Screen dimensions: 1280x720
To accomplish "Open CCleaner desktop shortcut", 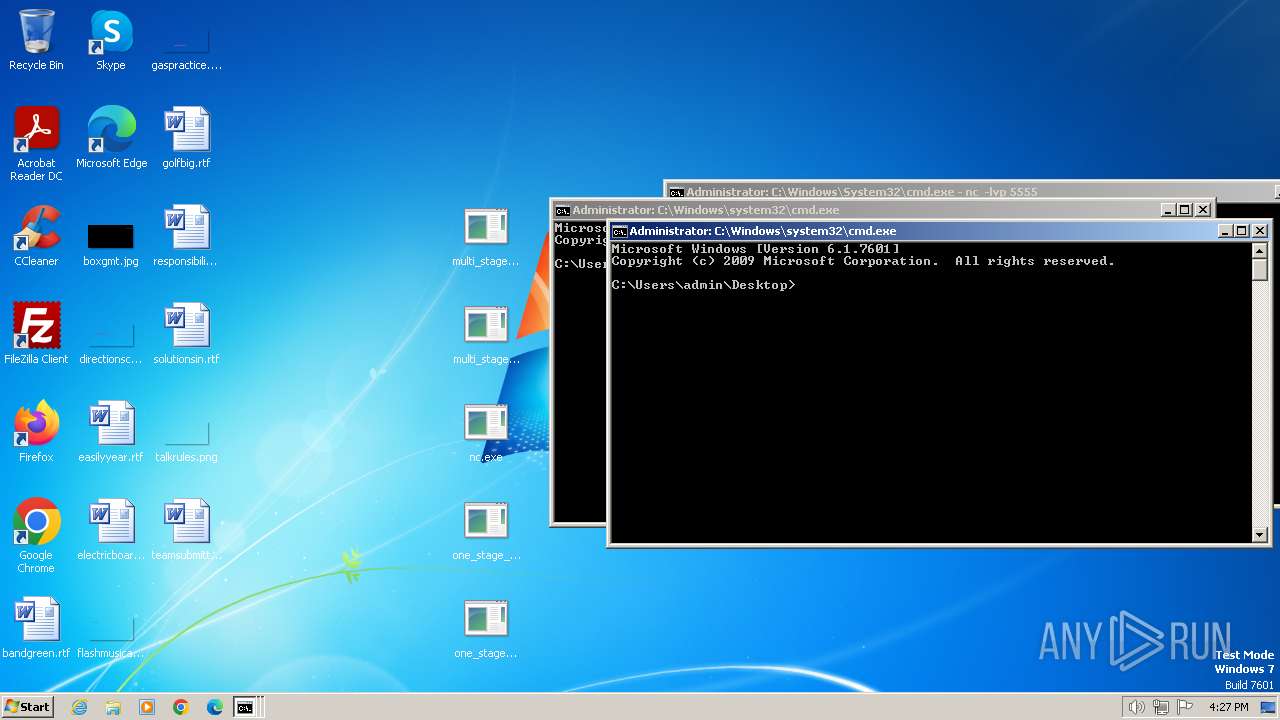I will pyautogui.click(x=36, y=236).
